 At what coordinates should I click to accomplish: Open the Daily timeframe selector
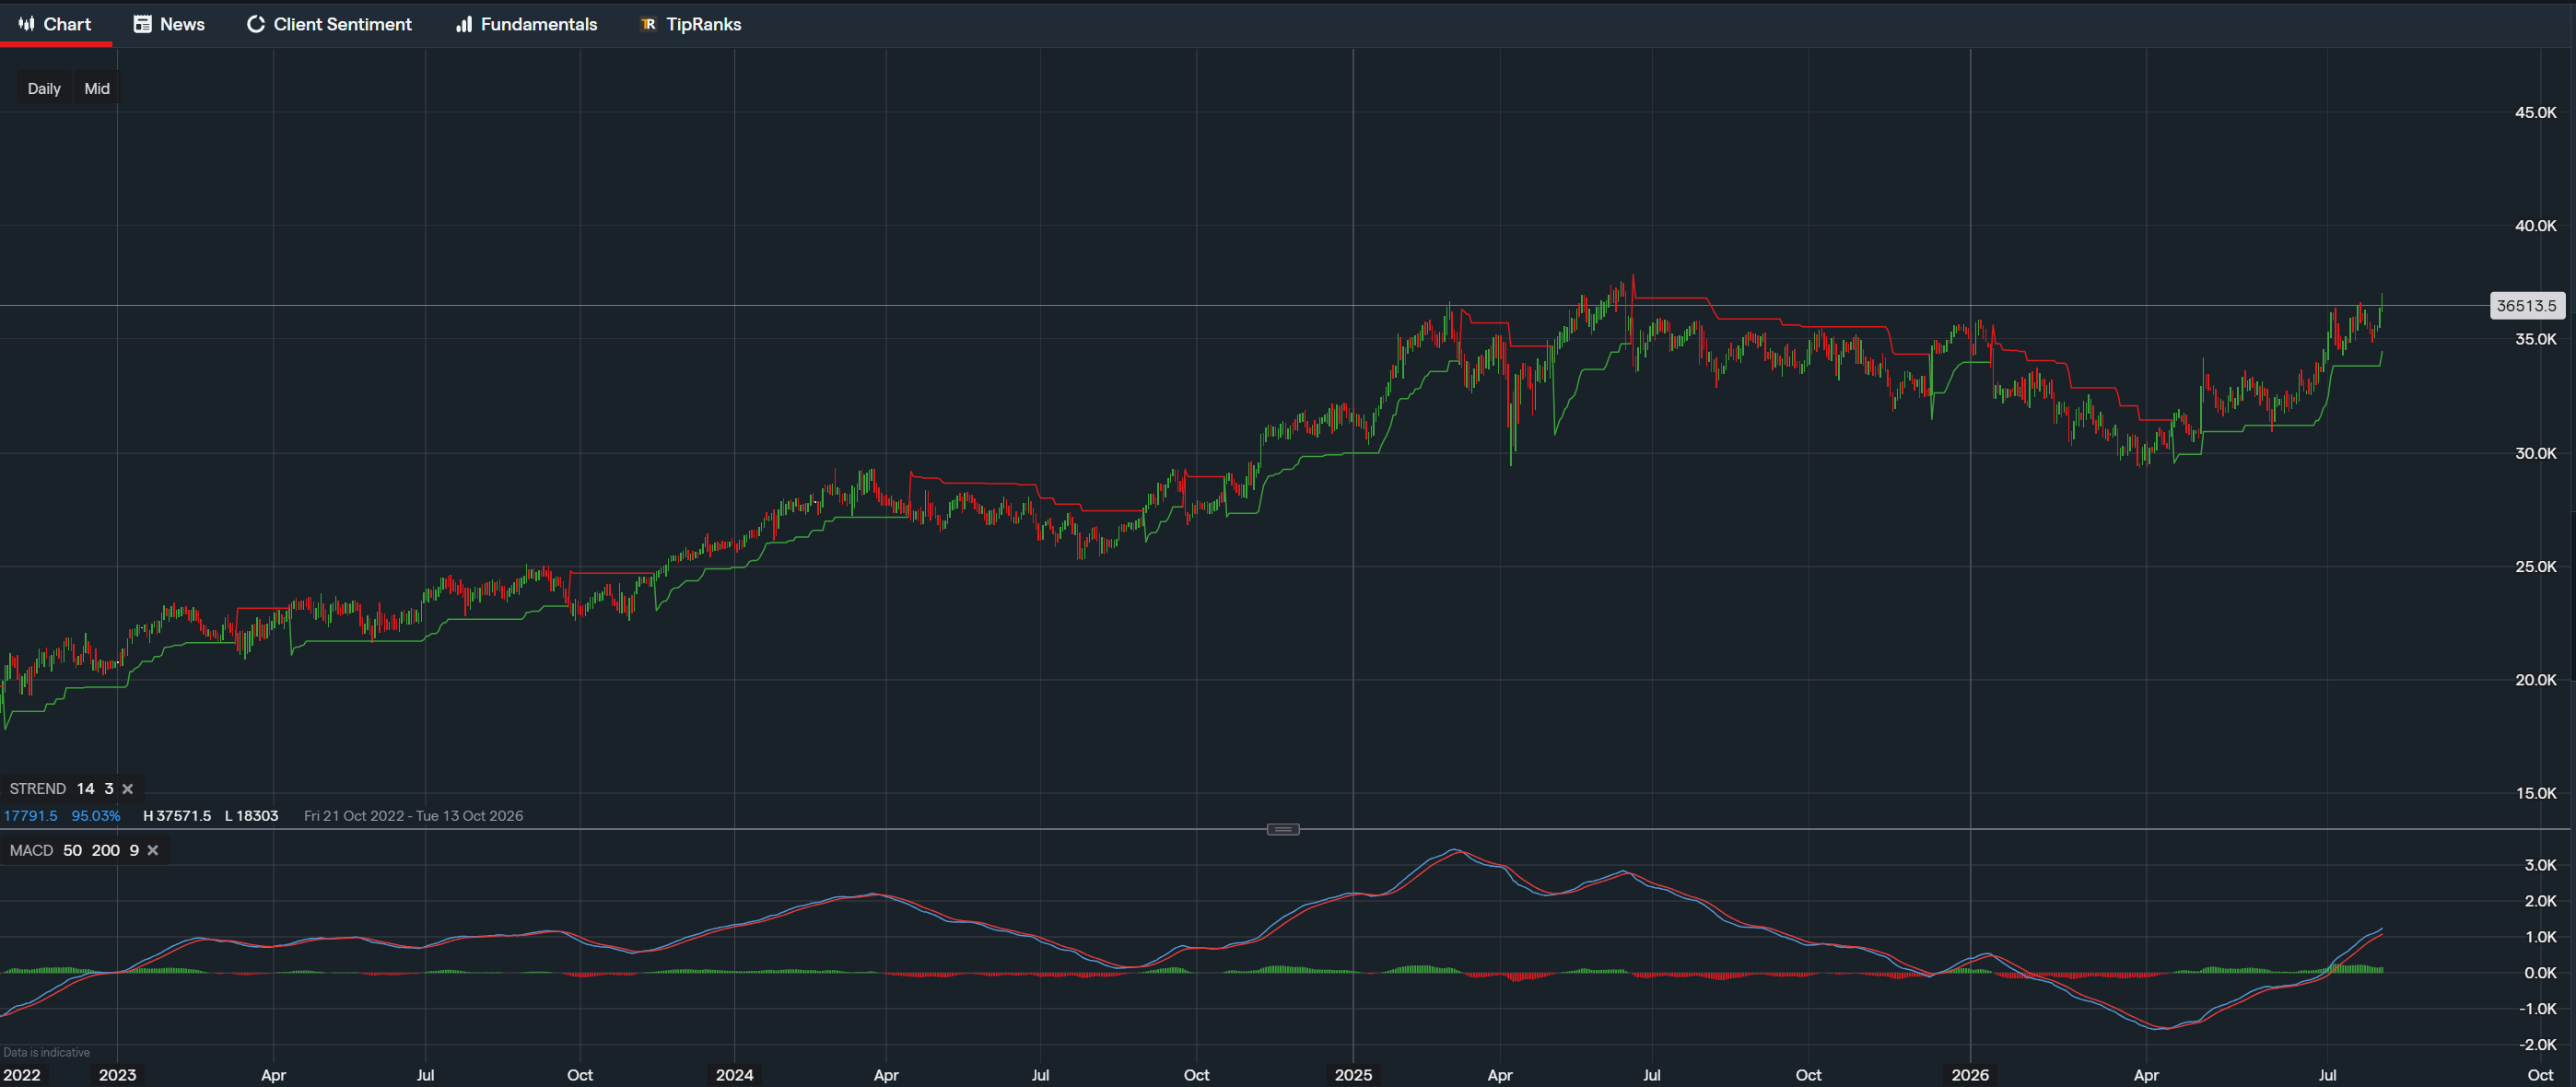[44, 88]
